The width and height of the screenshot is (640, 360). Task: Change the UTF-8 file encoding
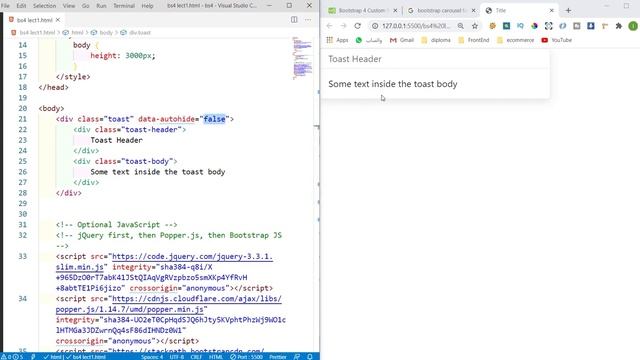pos(177,357)
